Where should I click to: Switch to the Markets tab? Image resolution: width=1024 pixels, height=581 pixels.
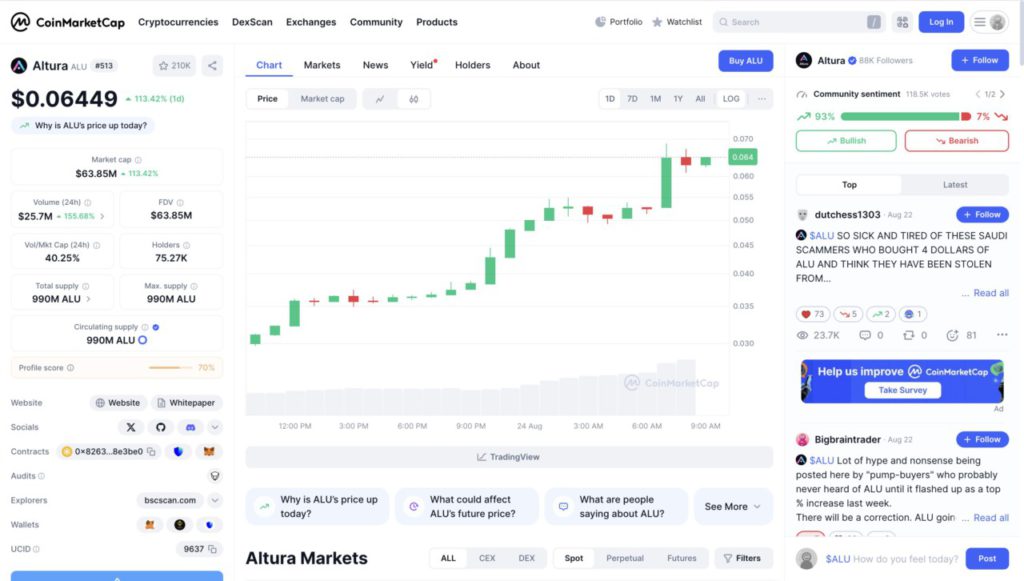[x=322, y=65]
